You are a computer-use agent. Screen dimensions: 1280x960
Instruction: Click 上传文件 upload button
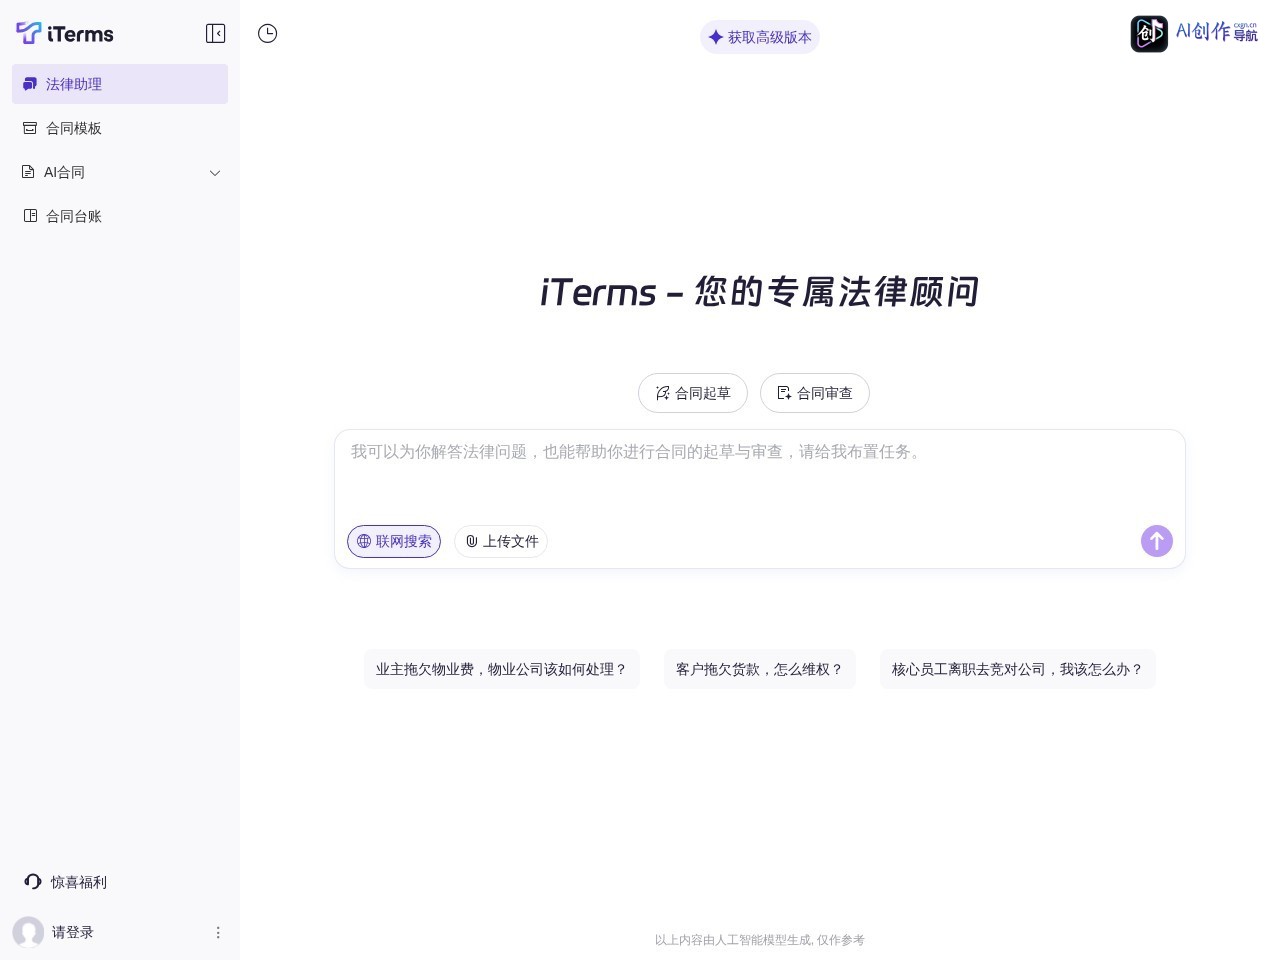(501, 541)
